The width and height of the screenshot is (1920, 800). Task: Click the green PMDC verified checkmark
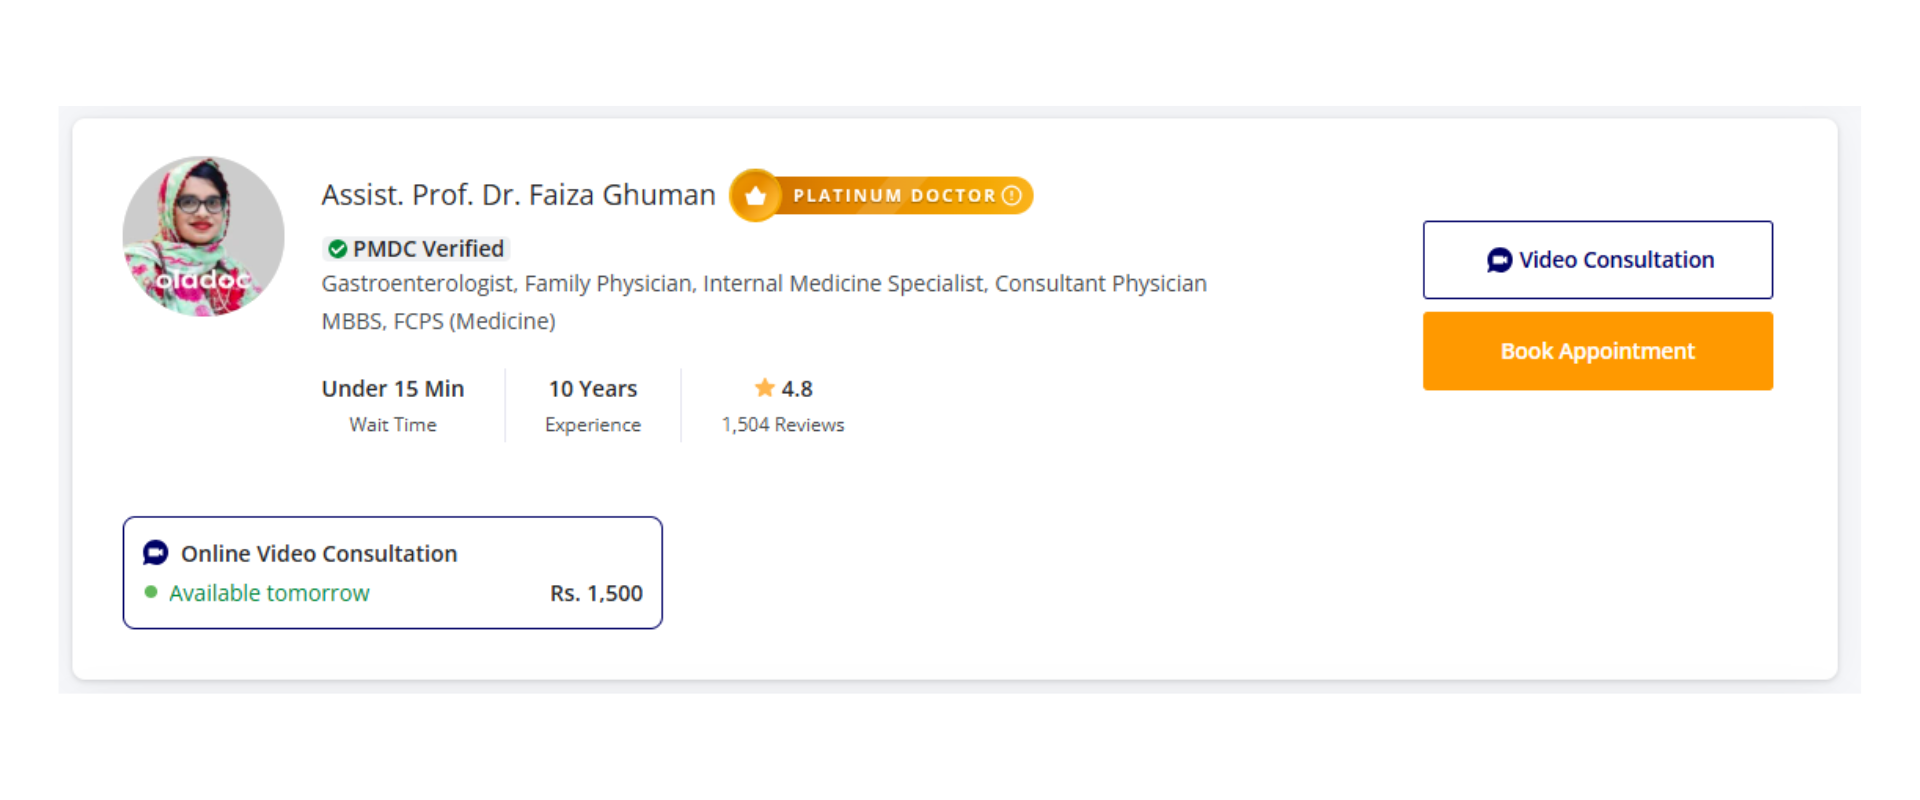(338, 249)
